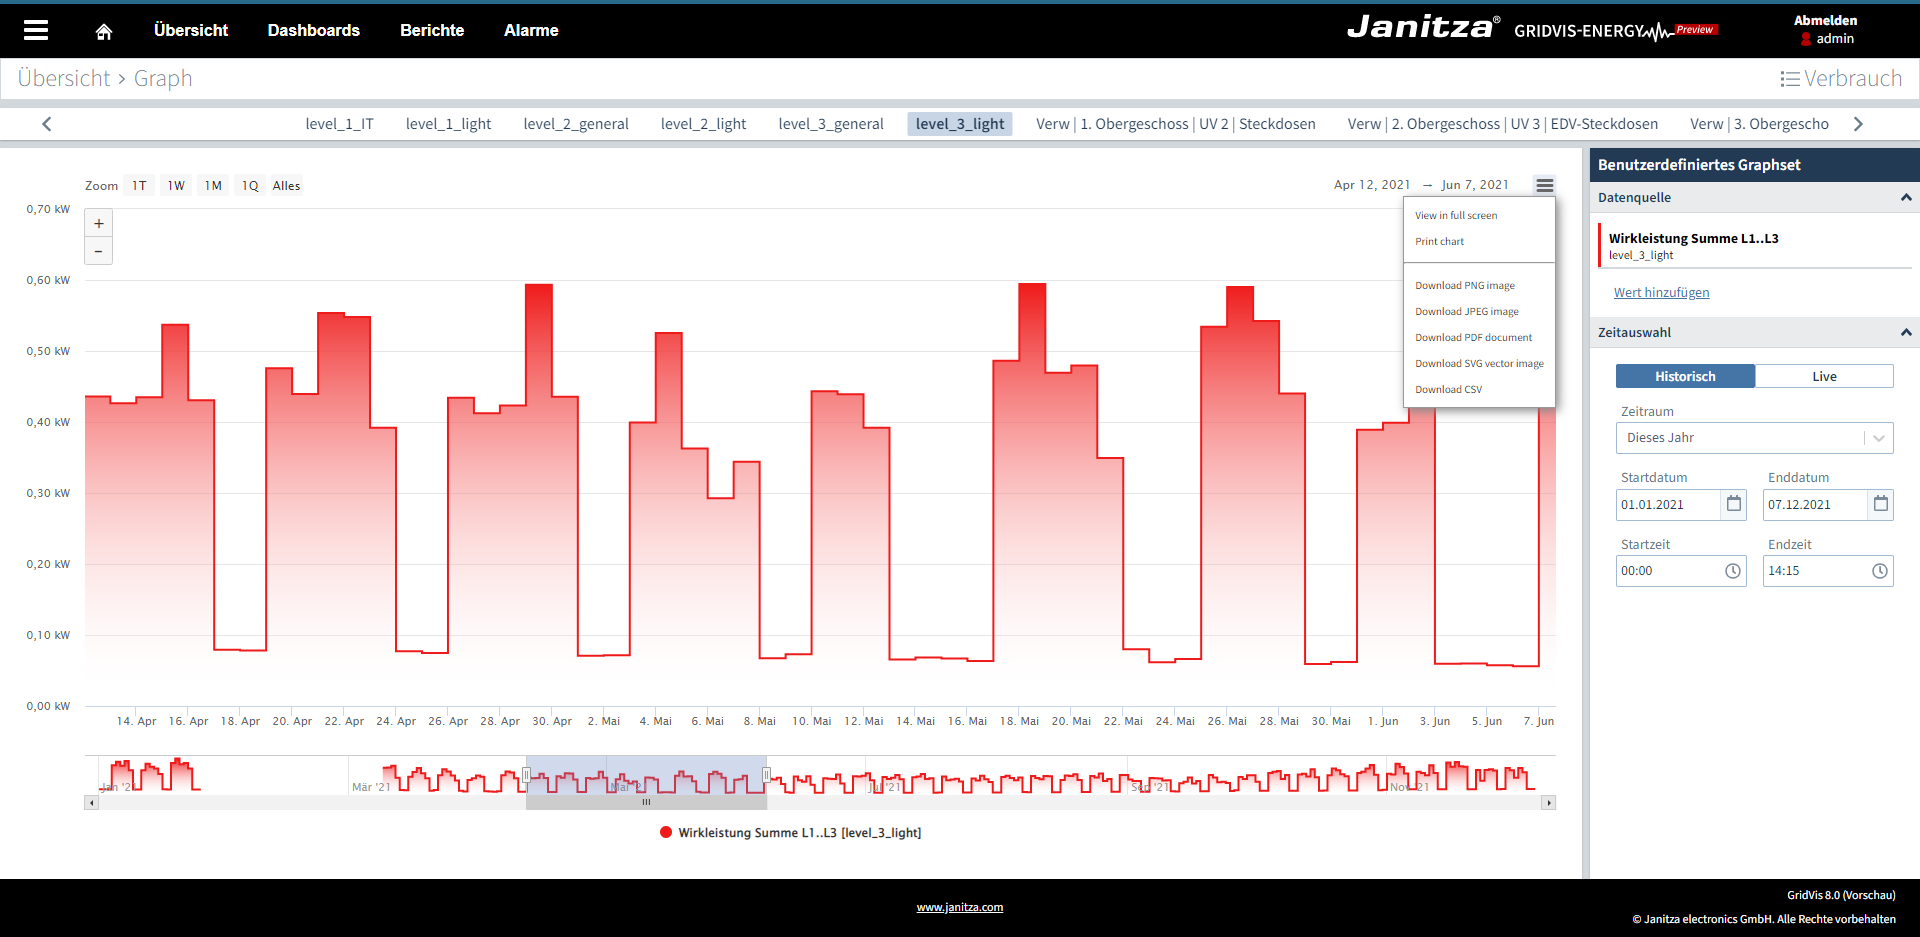This screenshot has width=1920, height=937.
Task: Choose Download CSV from chart menu
Action: point(1449,389)
